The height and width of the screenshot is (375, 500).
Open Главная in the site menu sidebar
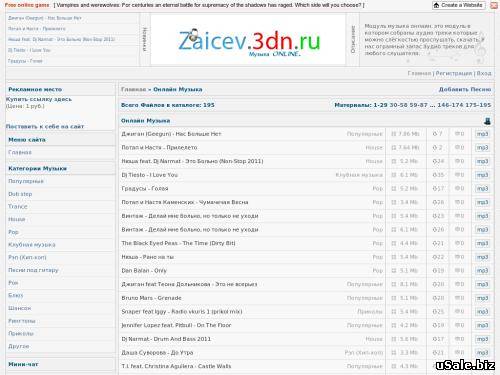point(20,152)
